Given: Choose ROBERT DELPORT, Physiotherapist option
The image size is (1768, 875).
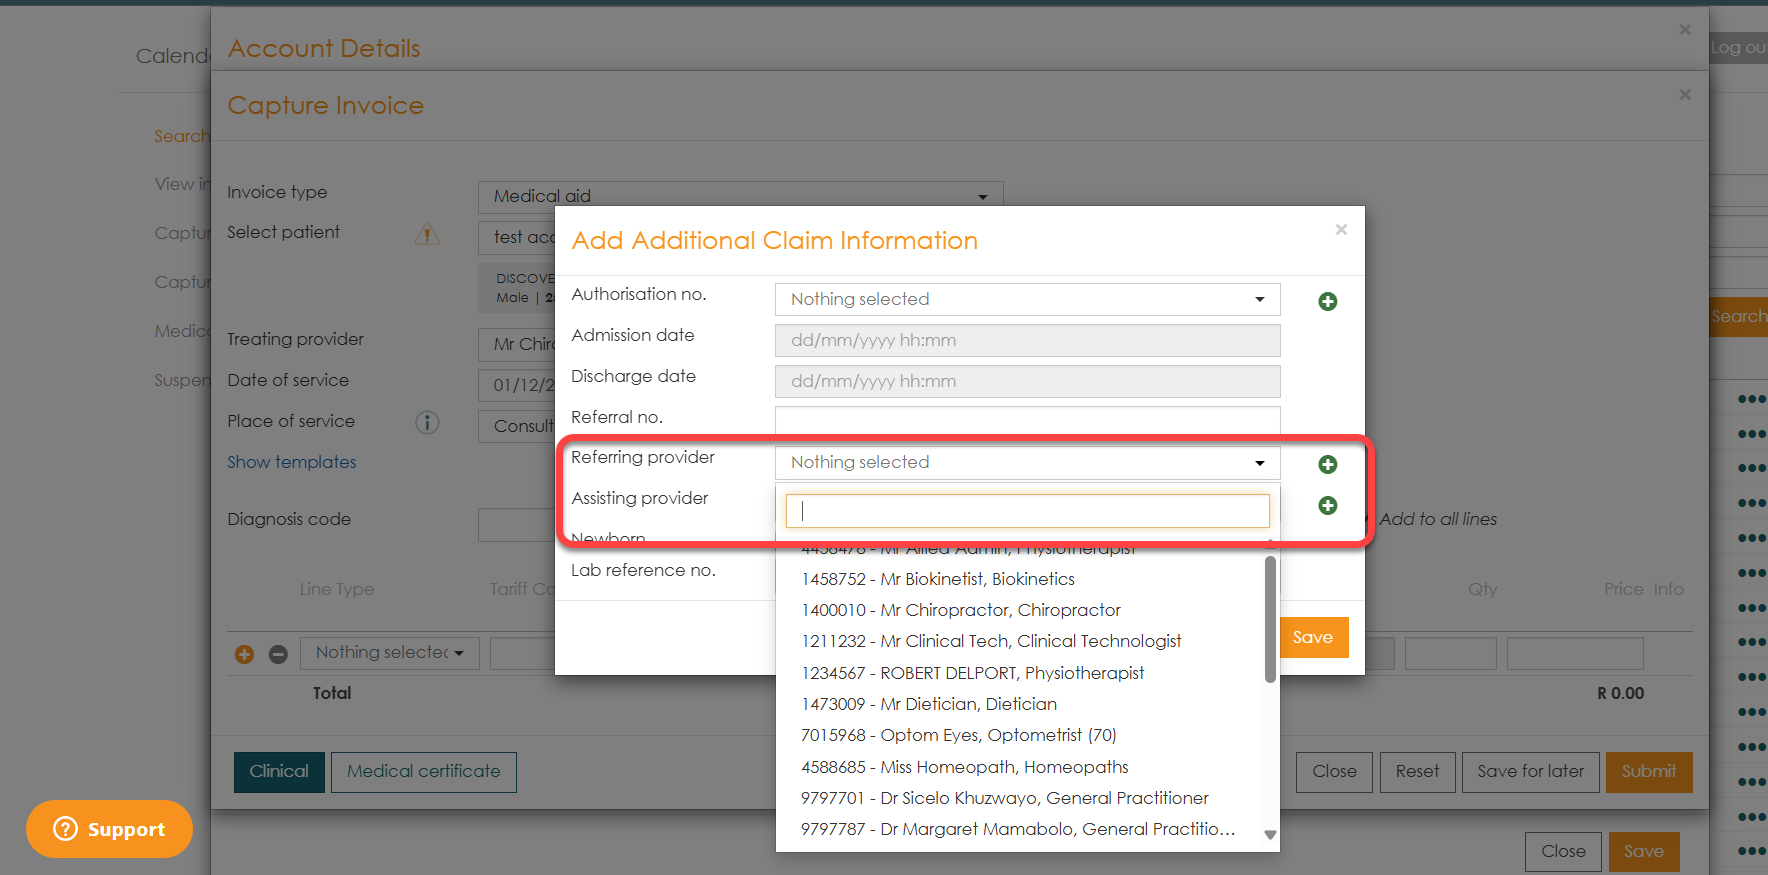Looking at the screenshot, I should point(972,673).
